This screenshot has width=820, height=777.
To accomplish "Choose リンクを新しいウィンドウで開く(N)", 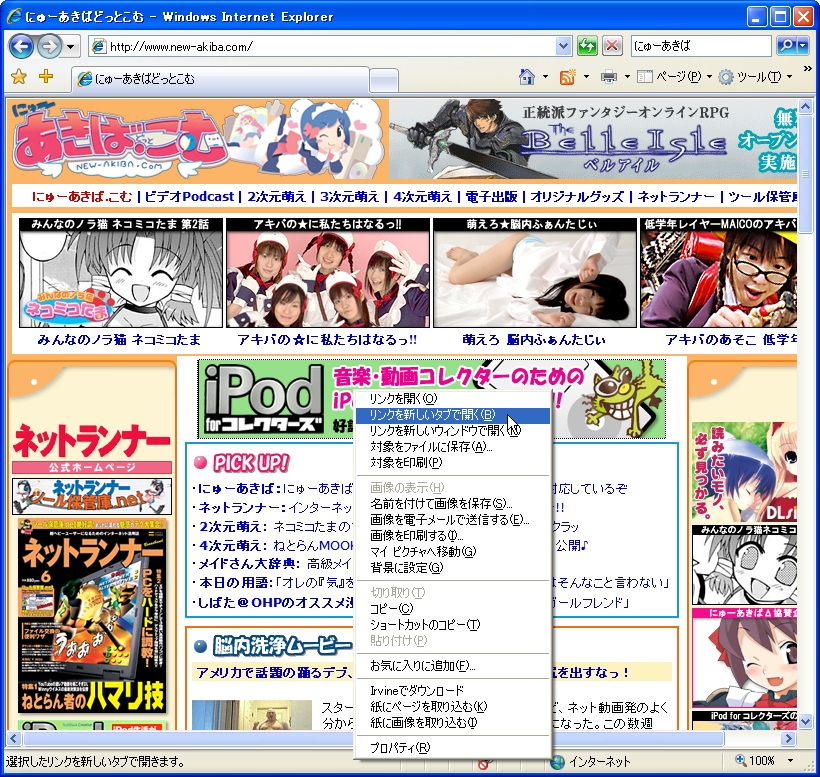I will [453, 430].
